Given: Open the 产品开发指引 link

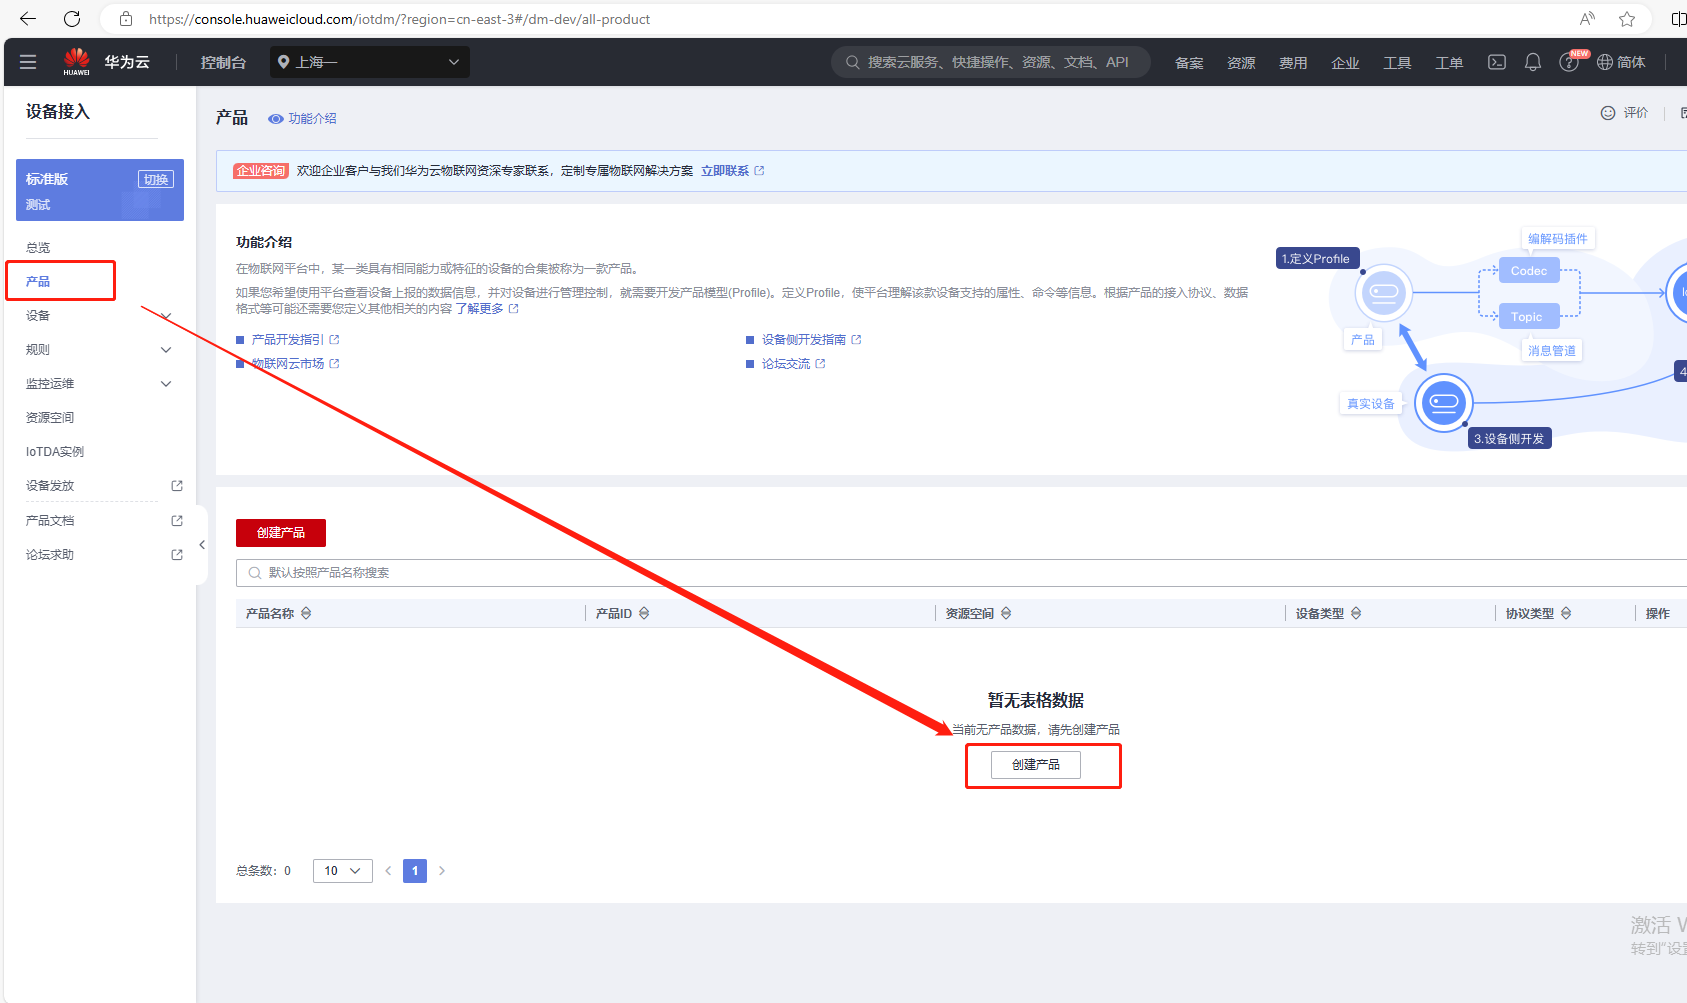Looking at the screenshot, I should [x=288, y=340].
